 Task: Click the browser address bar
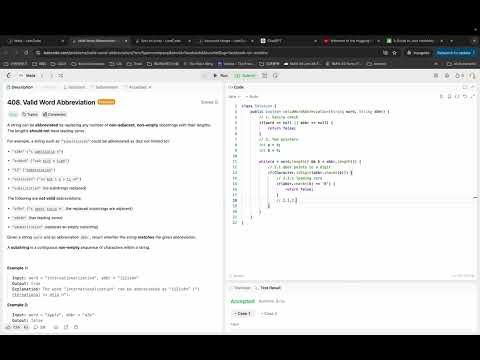pyautogui.click(x=207, y=53)
